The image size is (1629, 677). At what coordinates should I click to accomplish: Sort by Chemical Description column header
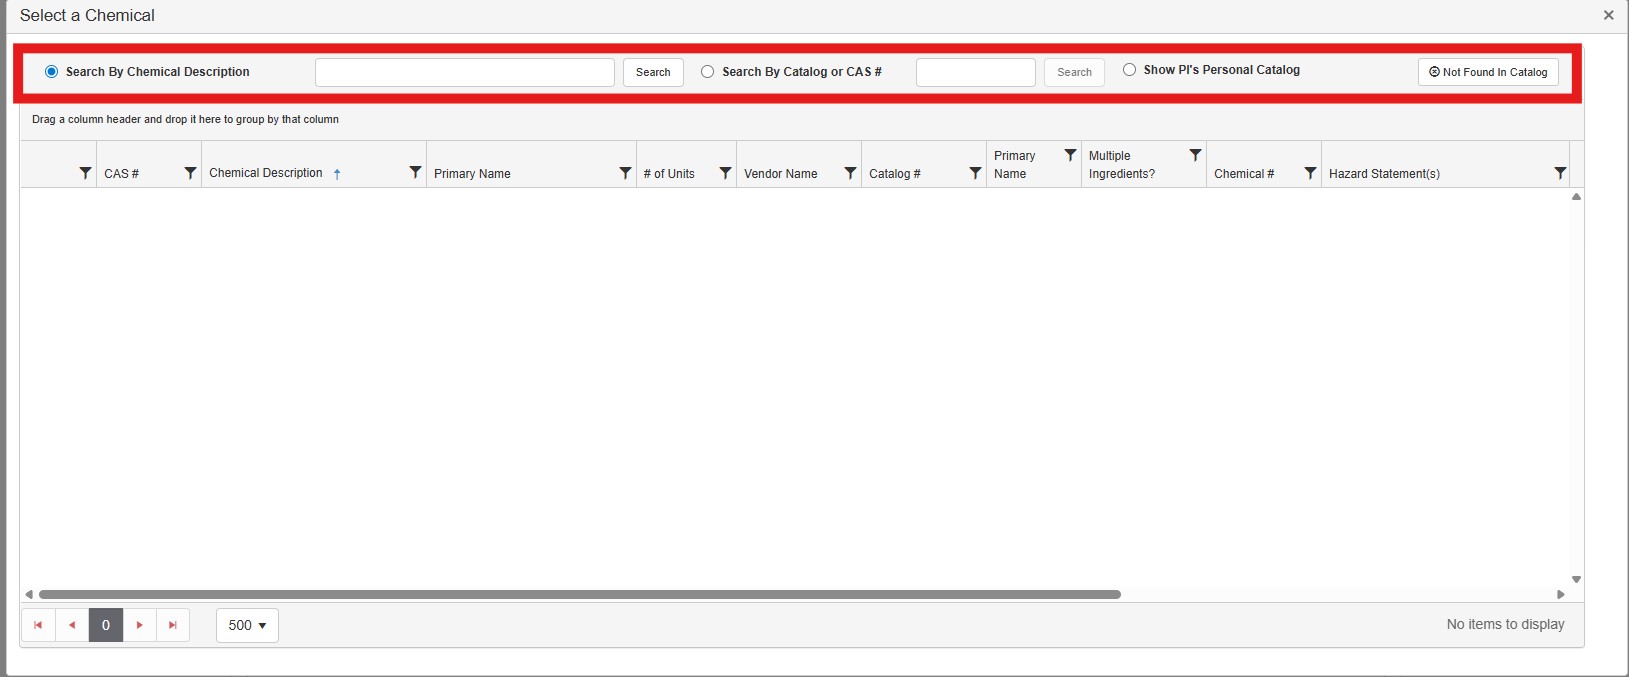[x=266, y=173]
